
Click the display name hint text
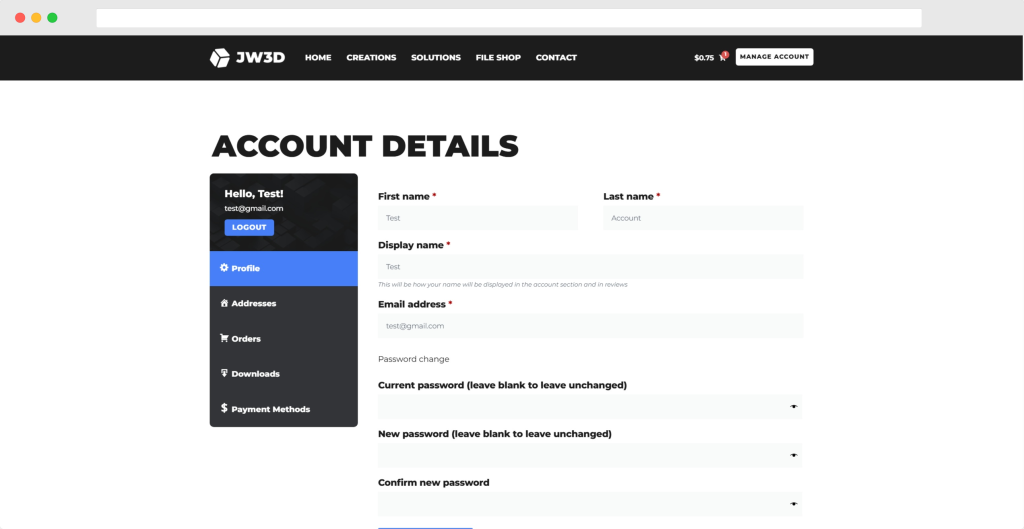pos(503,285)
